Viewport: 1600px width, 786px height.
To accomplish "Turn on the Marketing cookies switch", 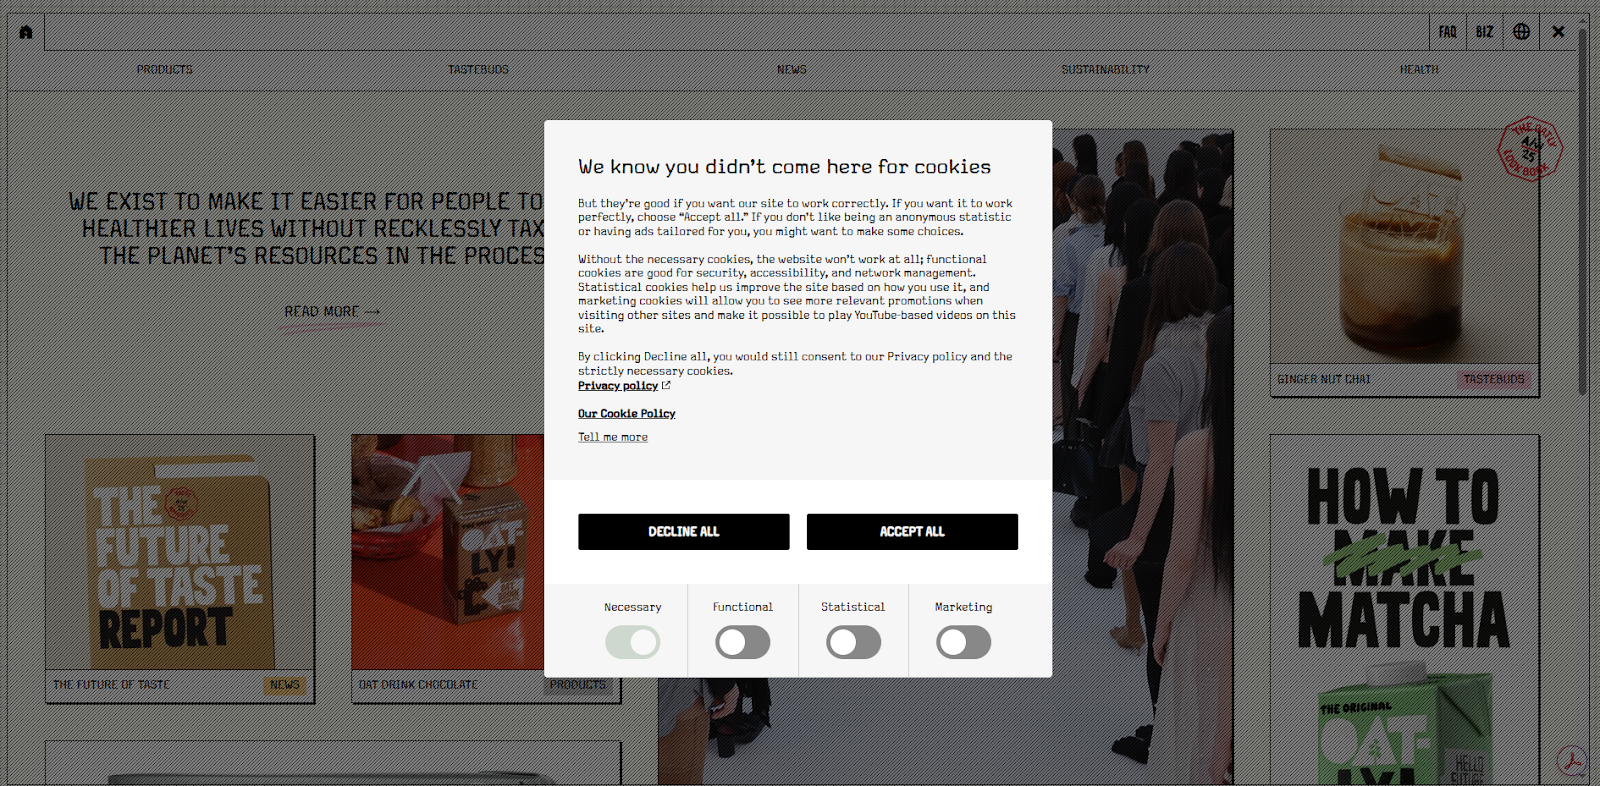I will pos(963,642).
